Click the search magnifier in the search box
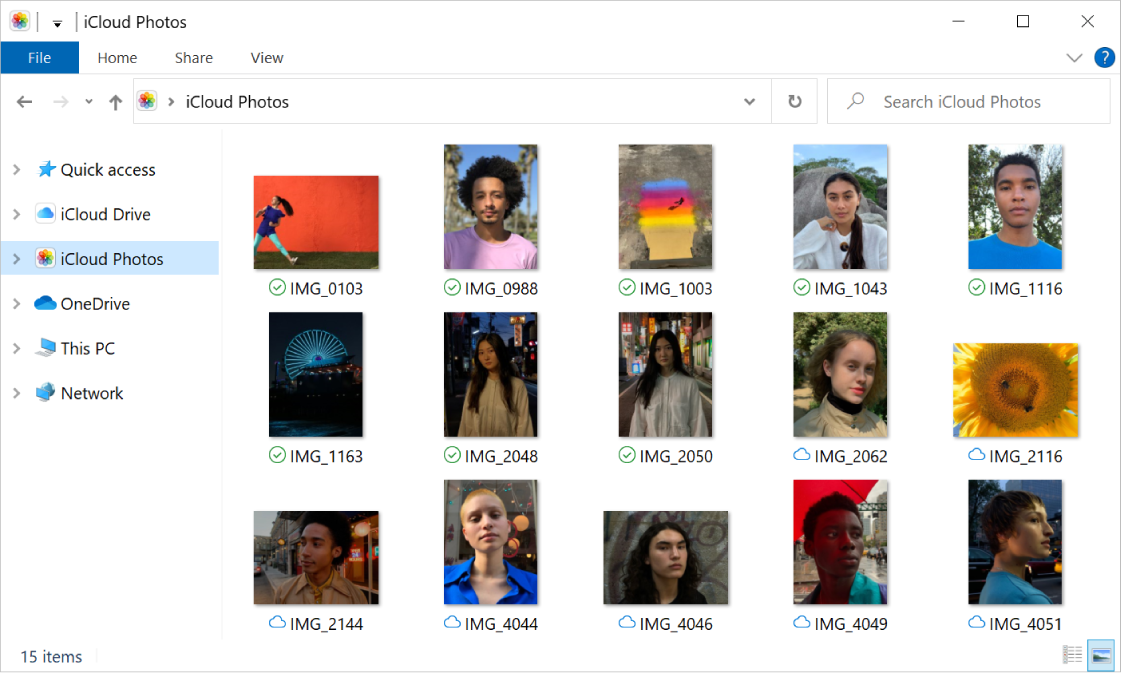 (x=853, y=101)
